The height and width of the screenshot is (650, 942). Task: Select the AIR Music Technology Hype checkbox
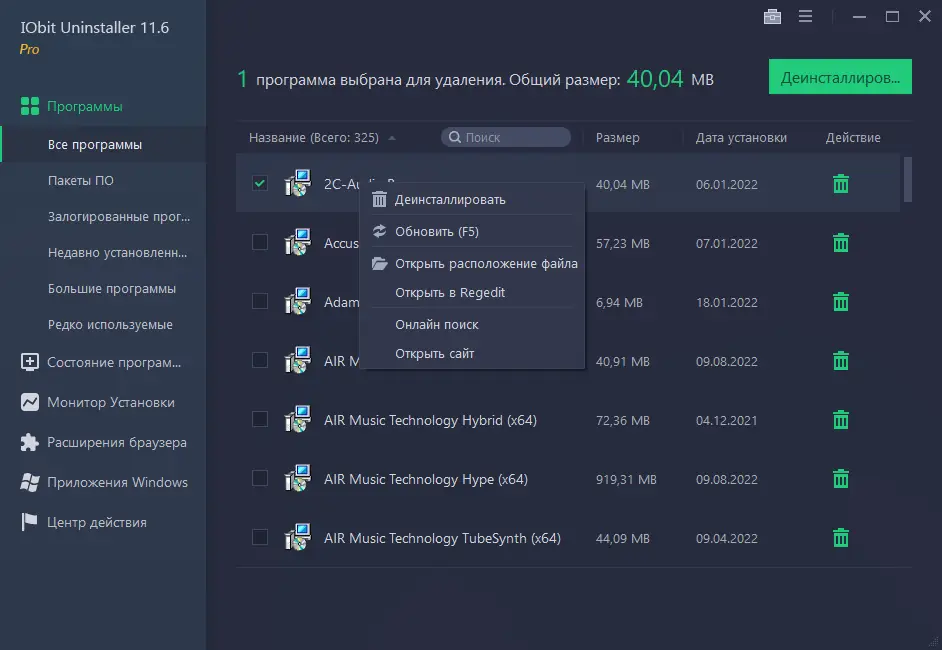tap(260, 478)
